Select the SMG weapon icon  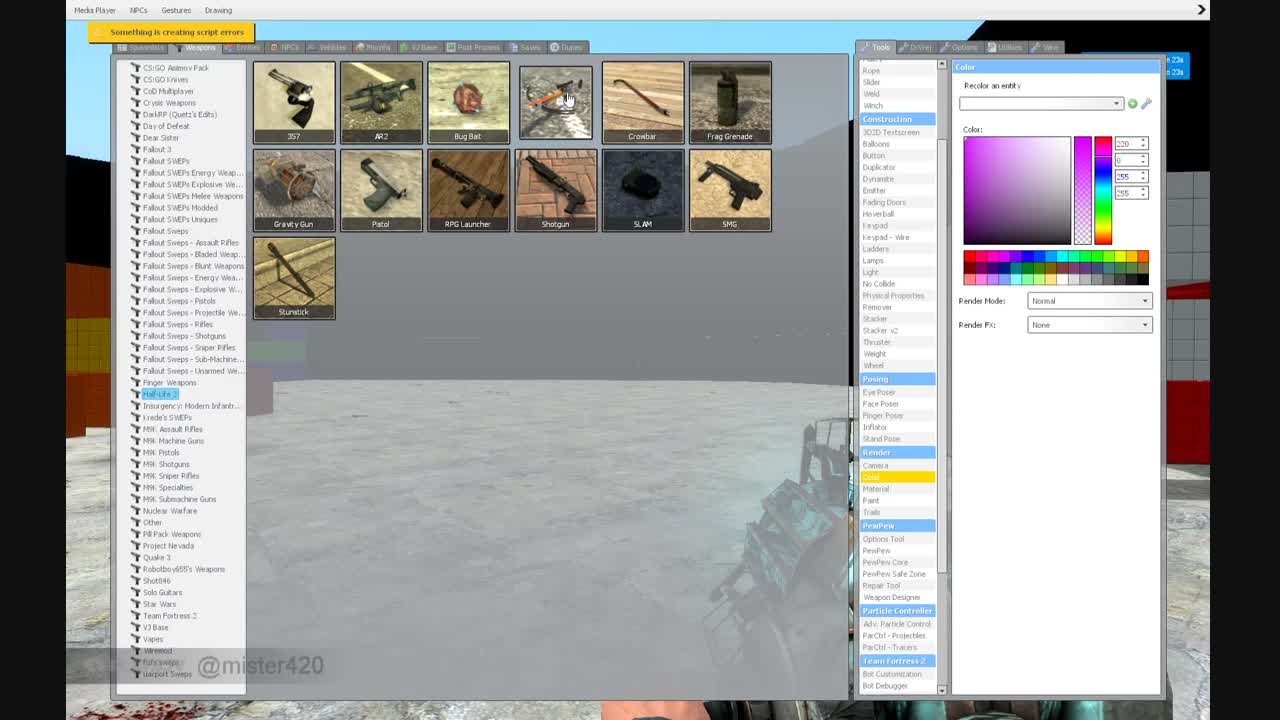(730, 190)
